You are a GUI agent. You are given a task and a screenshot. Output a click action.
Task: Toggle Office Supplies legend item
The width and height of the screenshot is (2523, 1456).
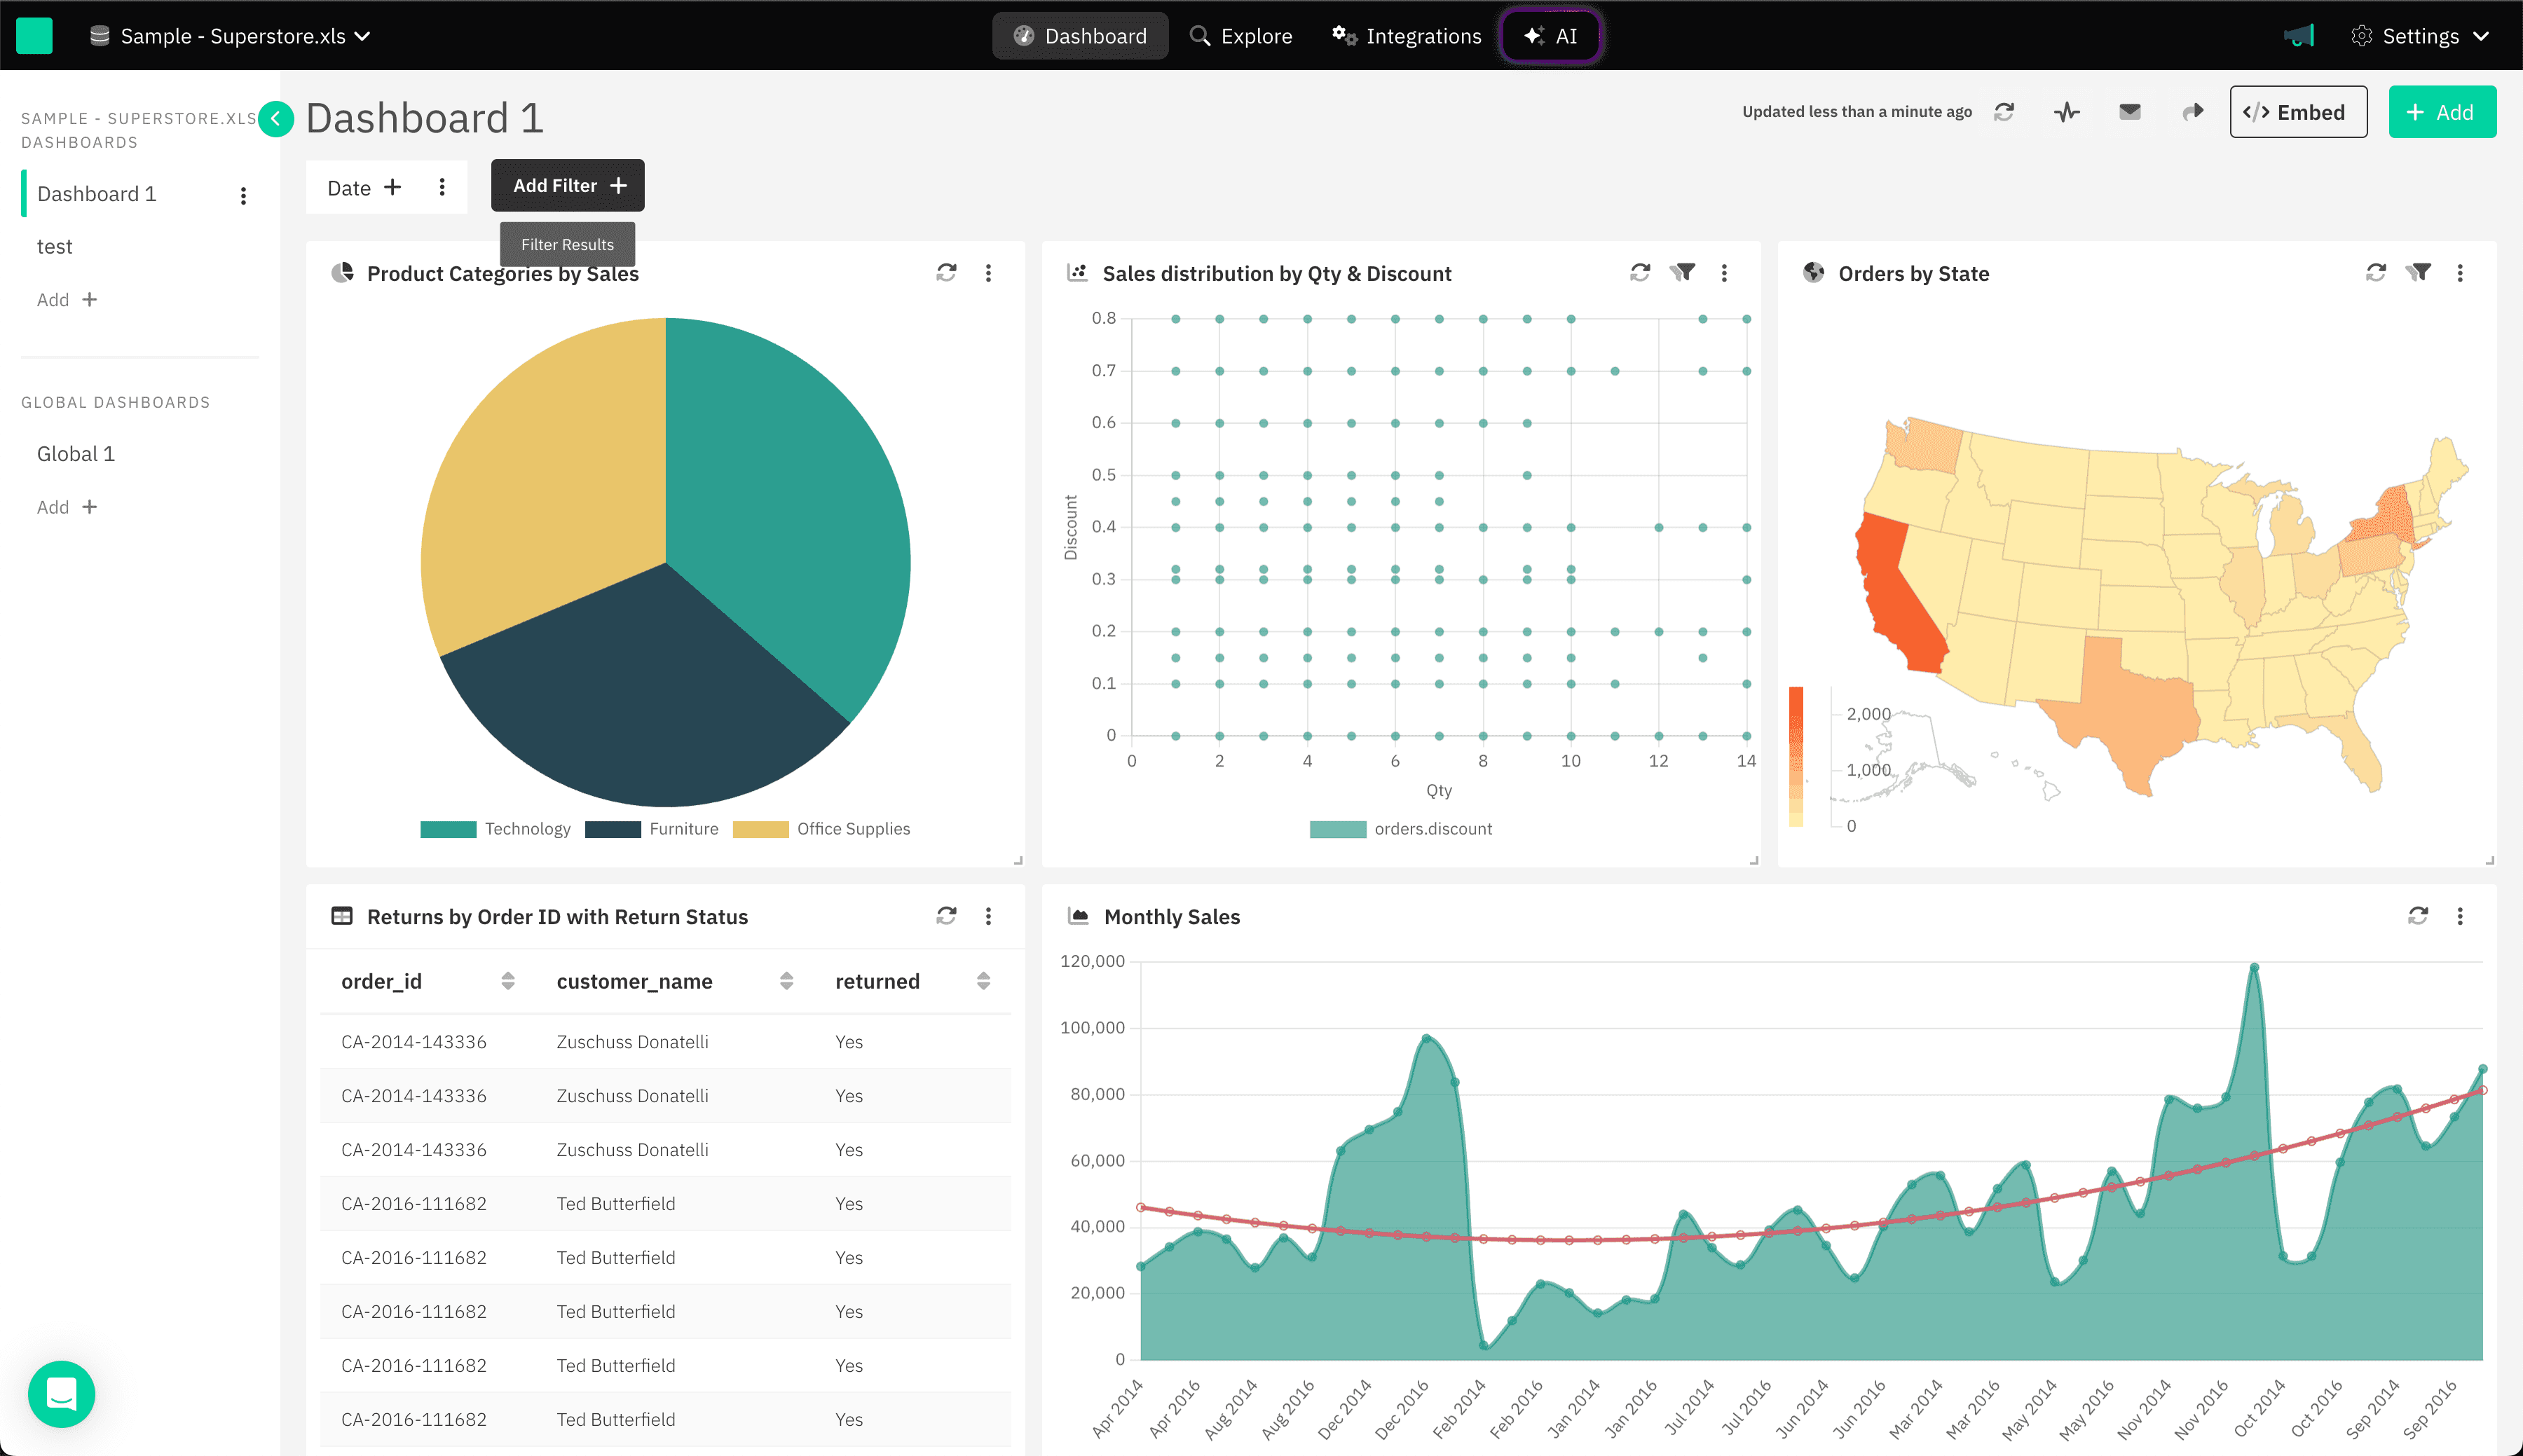[821, 828]
